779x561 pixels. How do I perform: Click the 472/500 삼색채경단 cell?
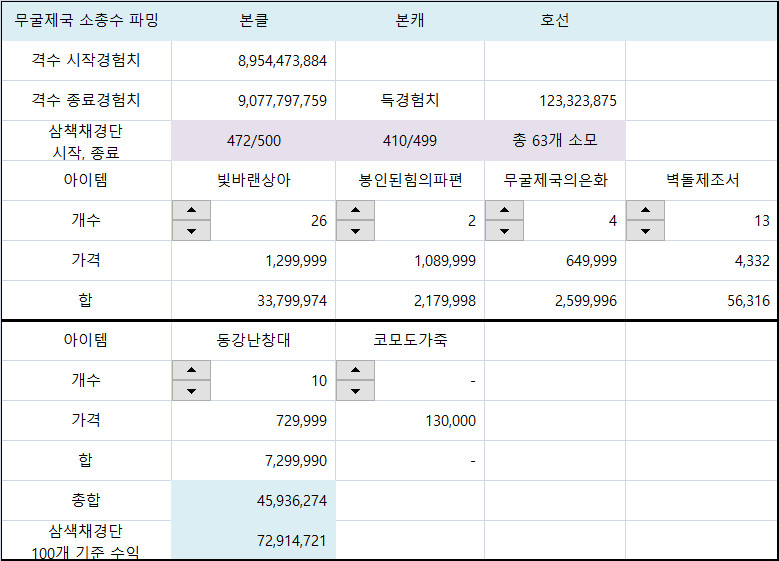[253, 141]
